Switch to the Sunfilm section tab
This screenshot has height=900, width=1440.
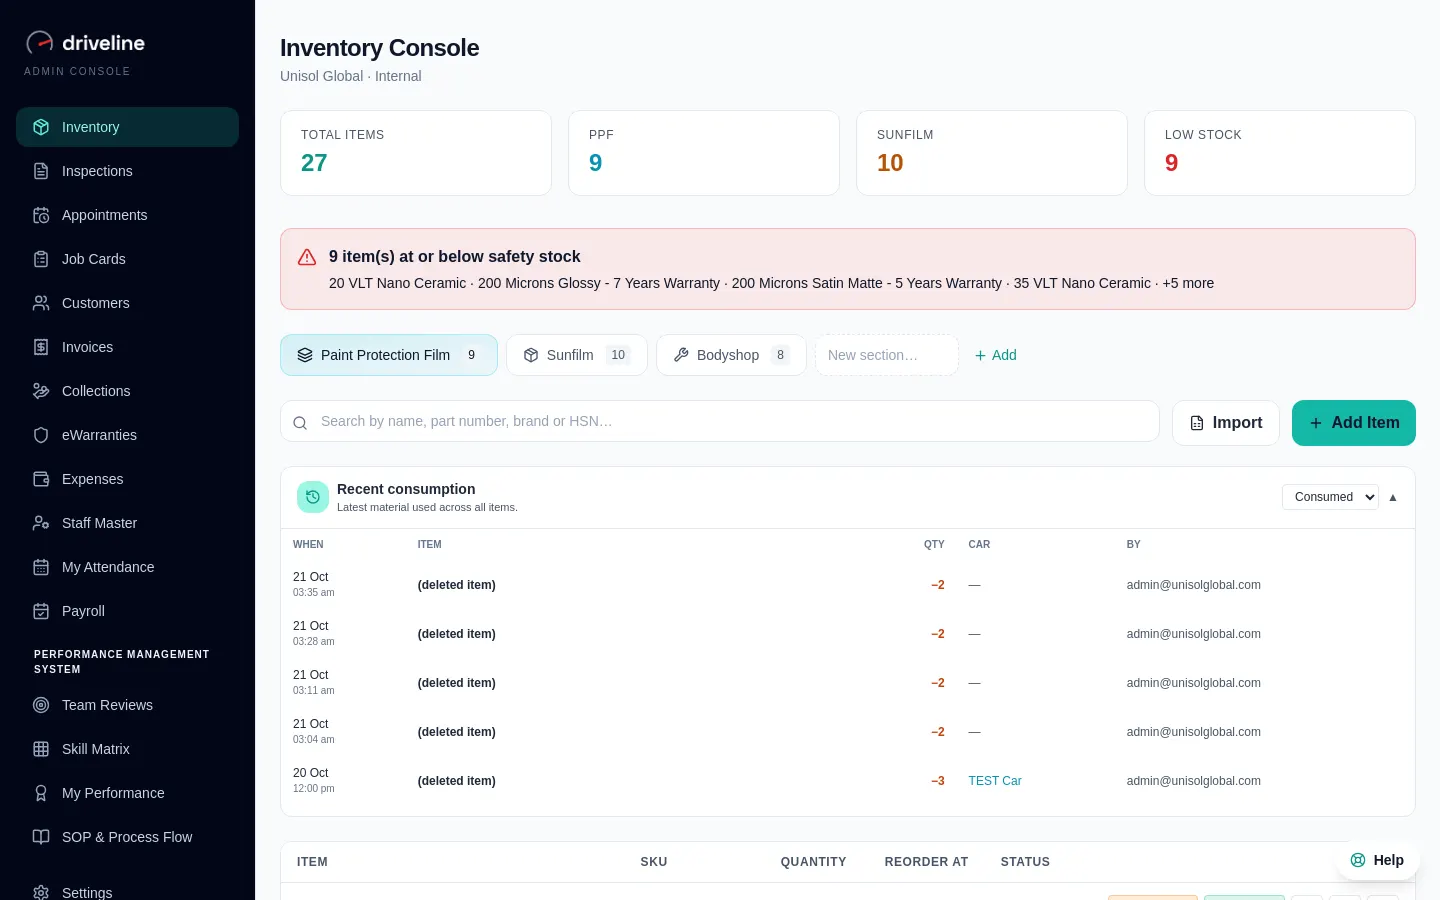coord(577,355)
